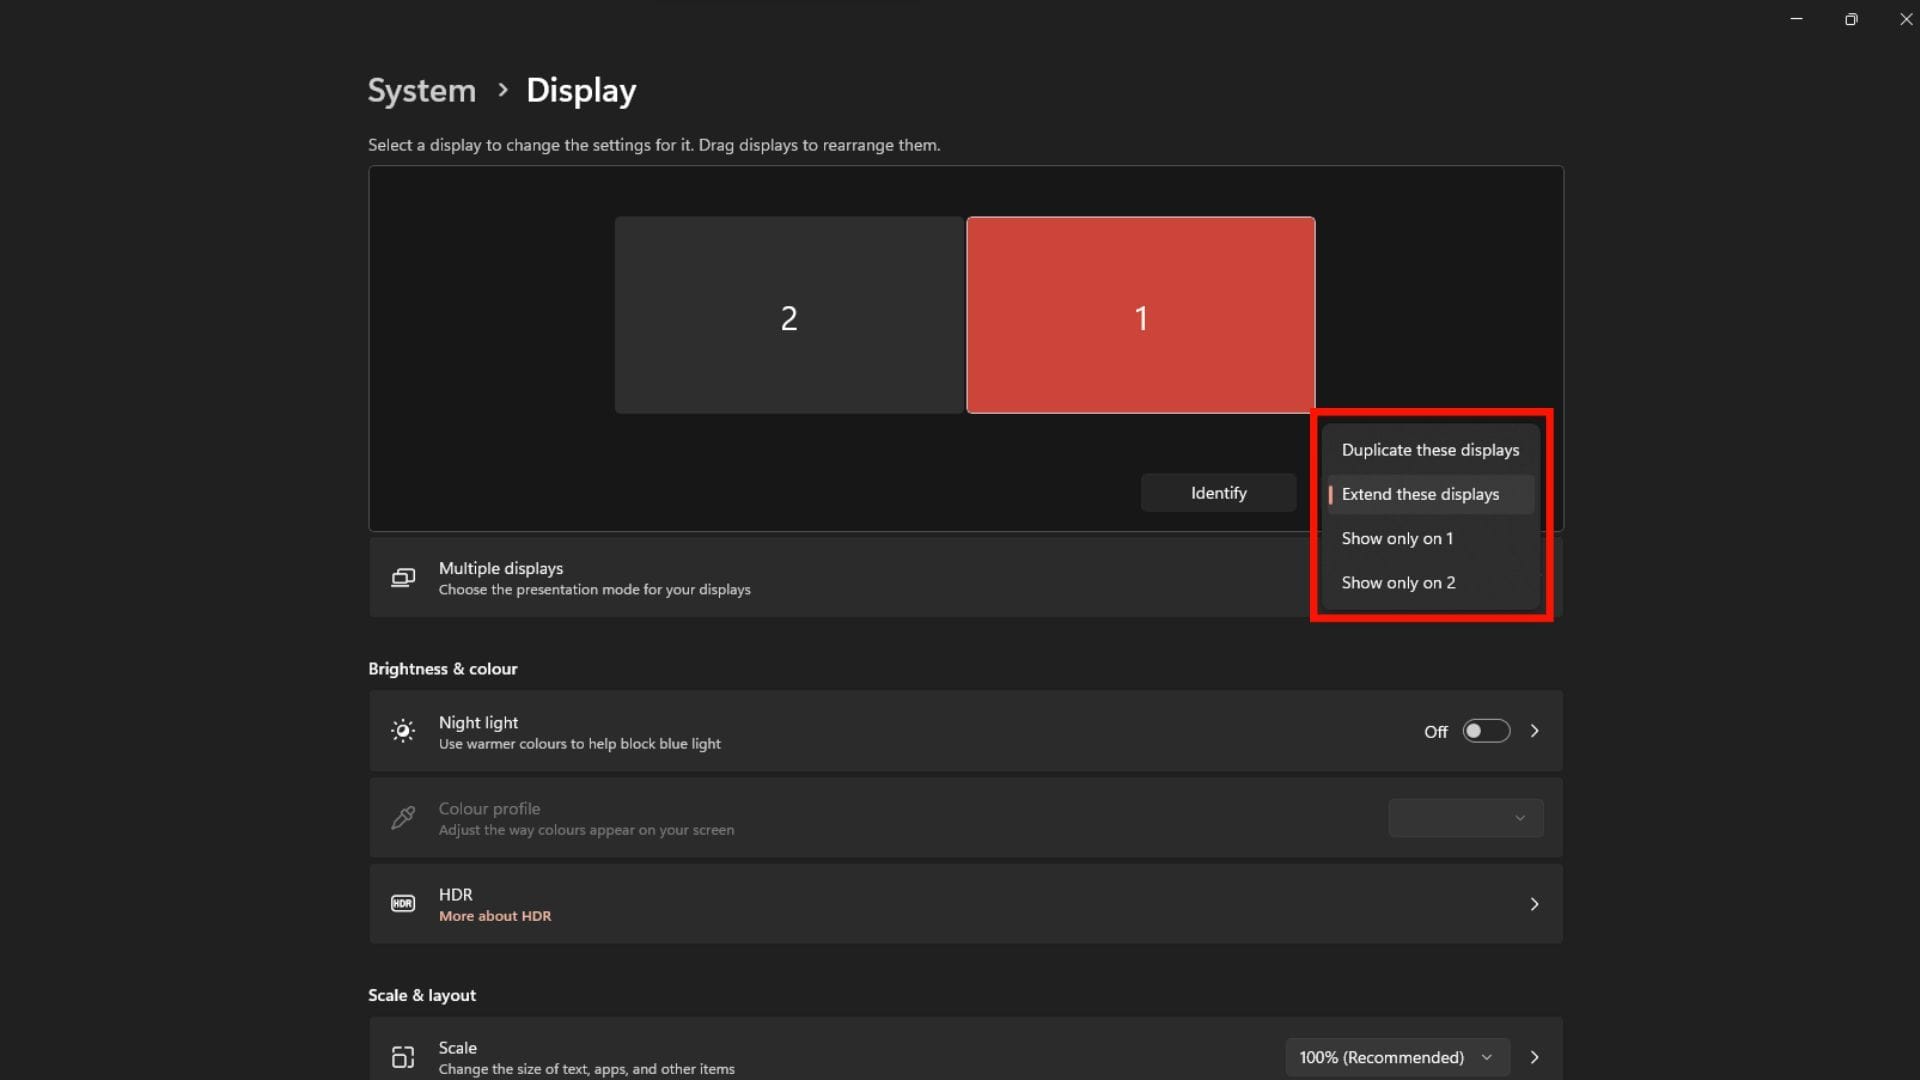The height and width of the screenshot is (1080, 1920).
Task: Open HDR settings via its chevron arrow
Action: [x=1535, y=903]
